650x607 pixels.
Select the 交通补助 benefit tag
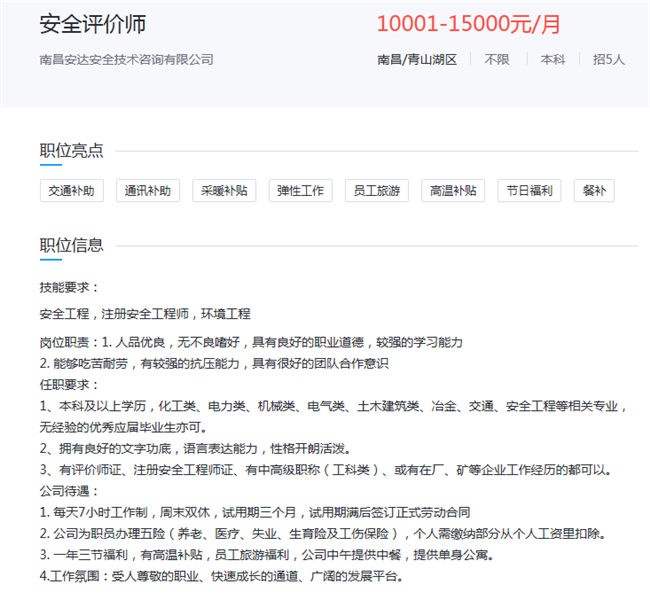coord(73,190)
